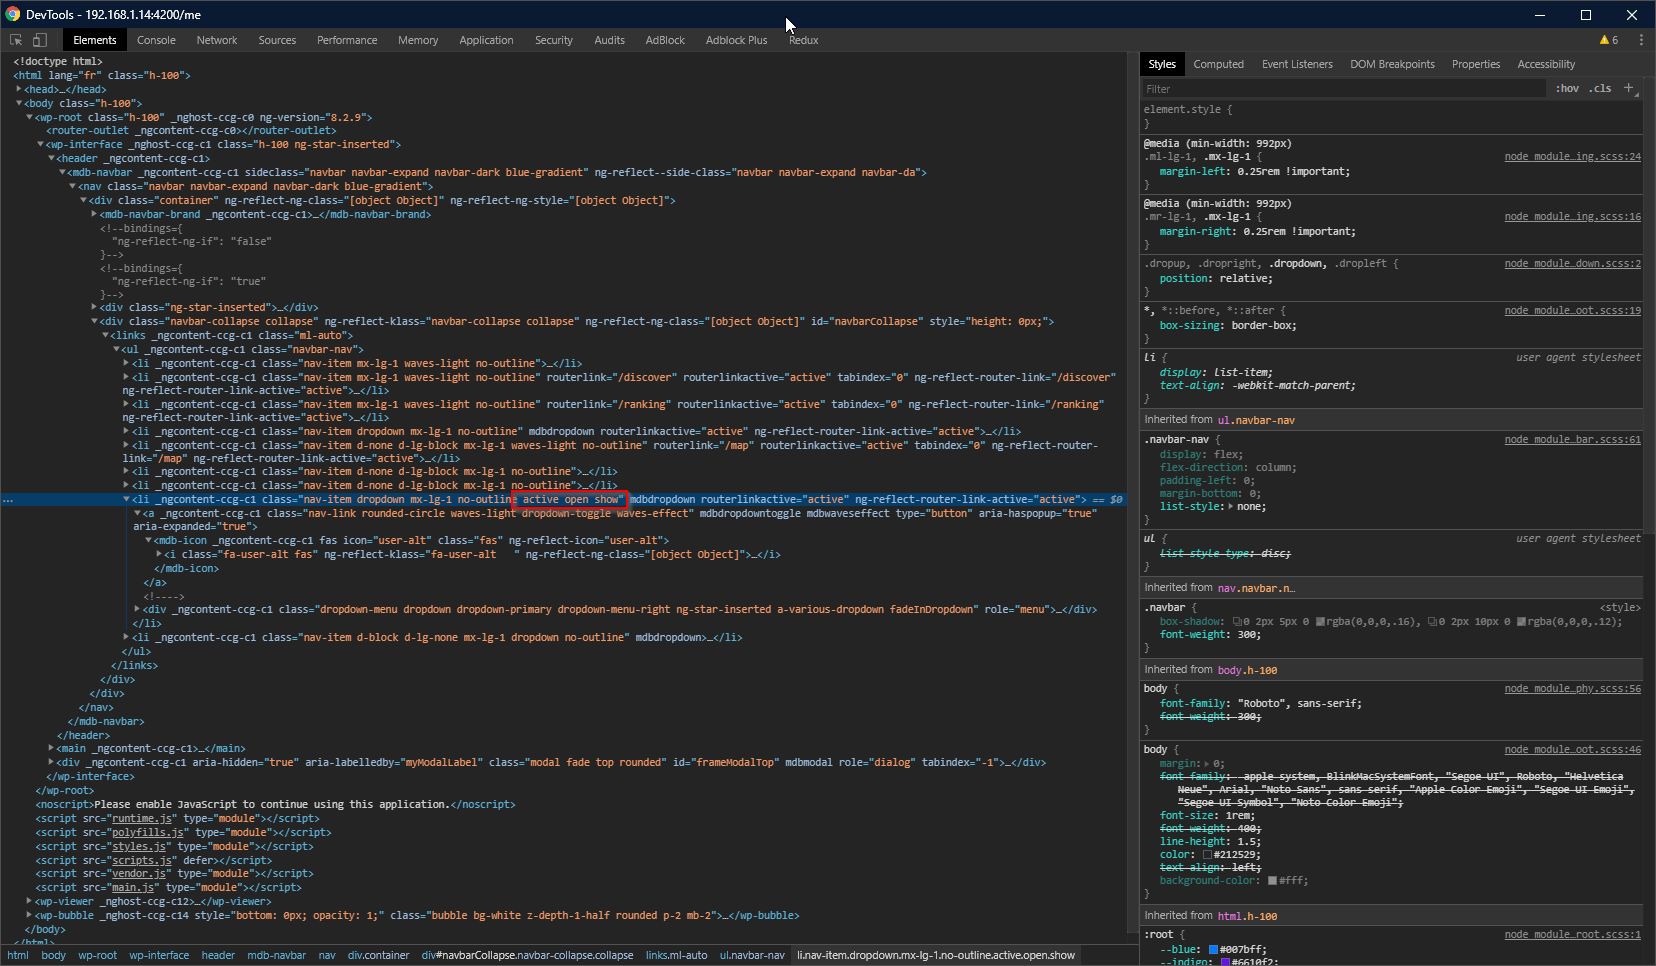The image size is (1656, 966).
Task: Switch to DOM Breakpoints pane
Action: [1392, 64]
